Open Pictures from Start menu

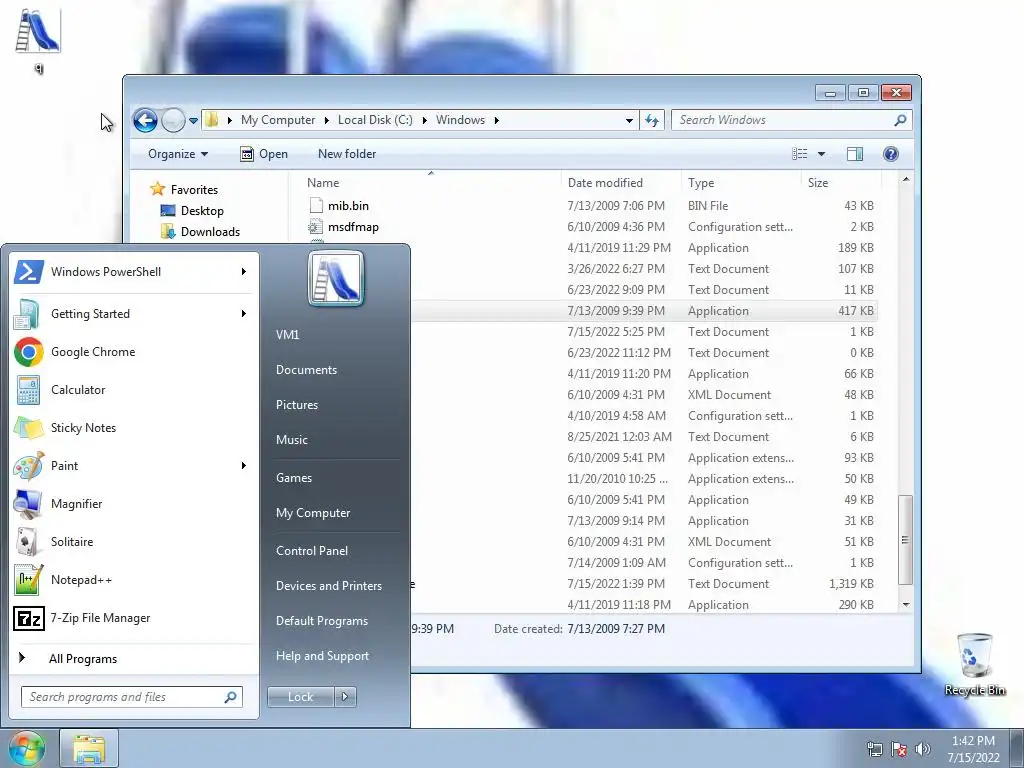tap(296, 405)
